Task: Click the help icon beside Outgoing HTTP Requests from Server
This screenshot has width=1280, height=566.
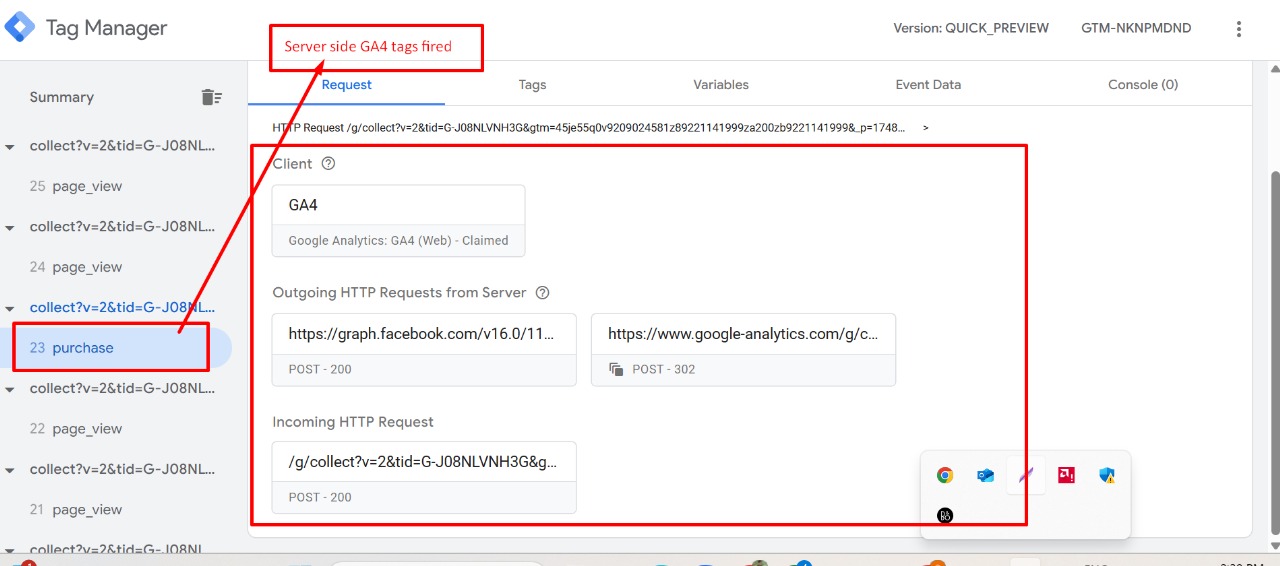Action: (x=543, y=293)
